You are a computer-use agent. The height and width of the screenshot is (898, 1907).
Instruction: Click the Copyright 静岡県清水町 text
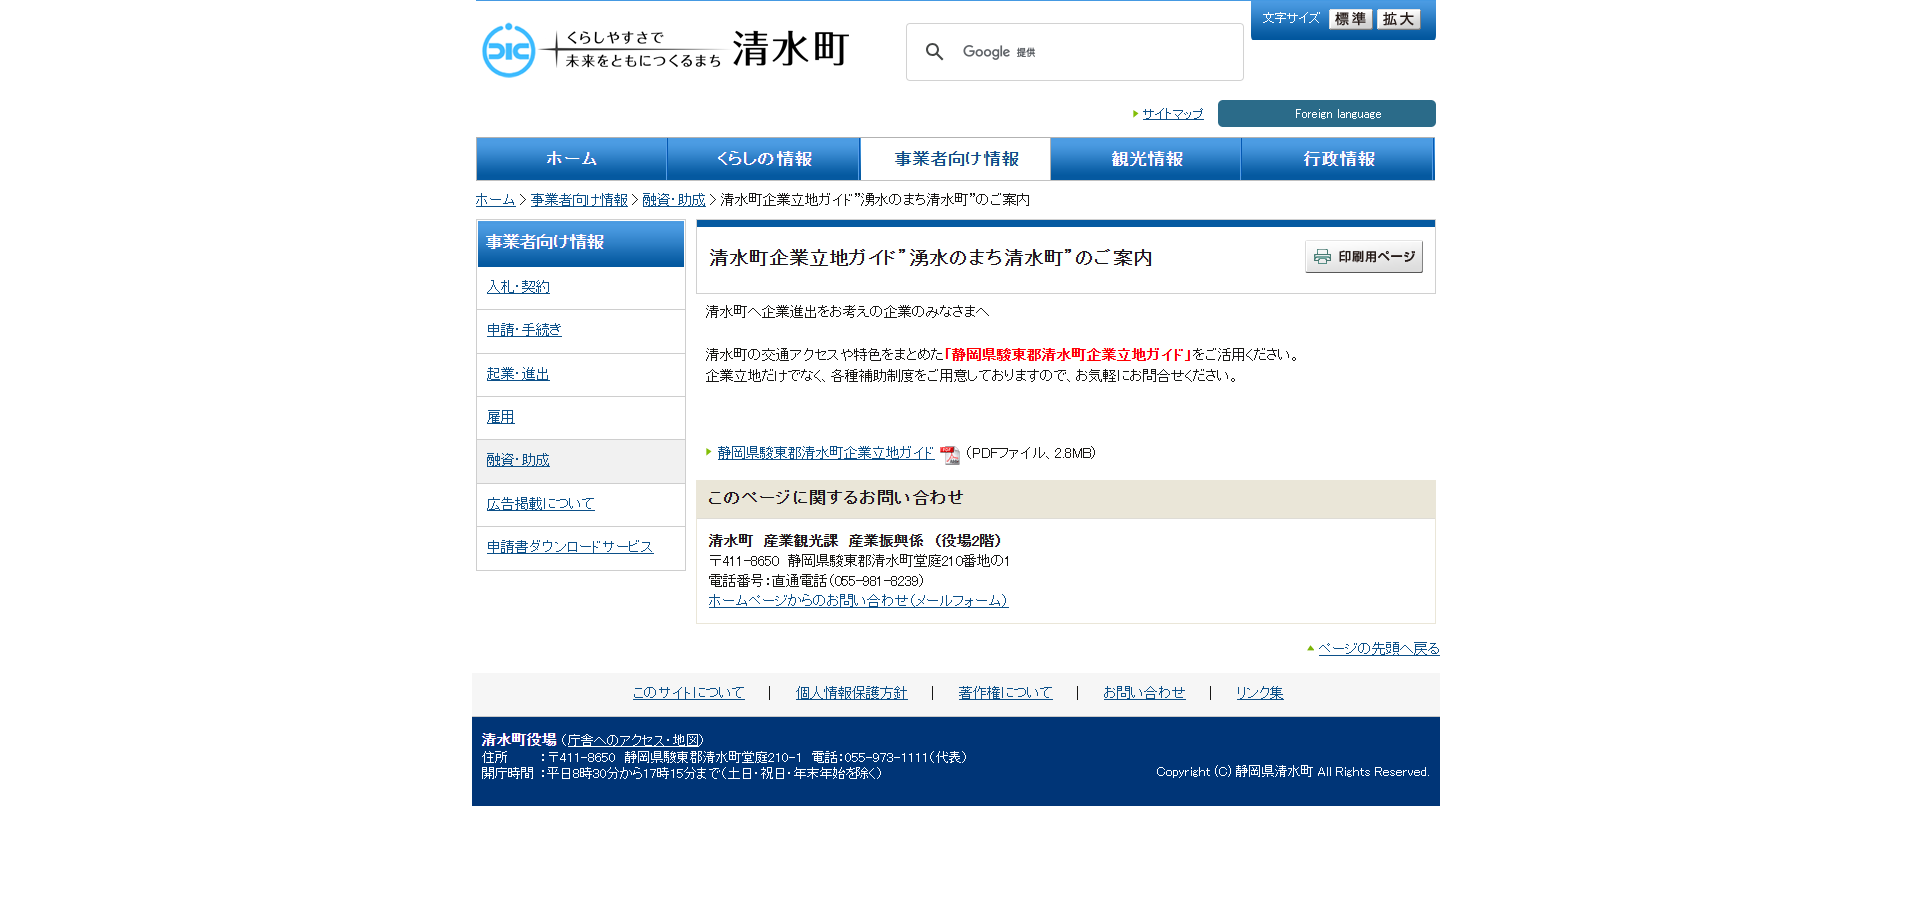pyautogui.click(x=1293, y=772)
